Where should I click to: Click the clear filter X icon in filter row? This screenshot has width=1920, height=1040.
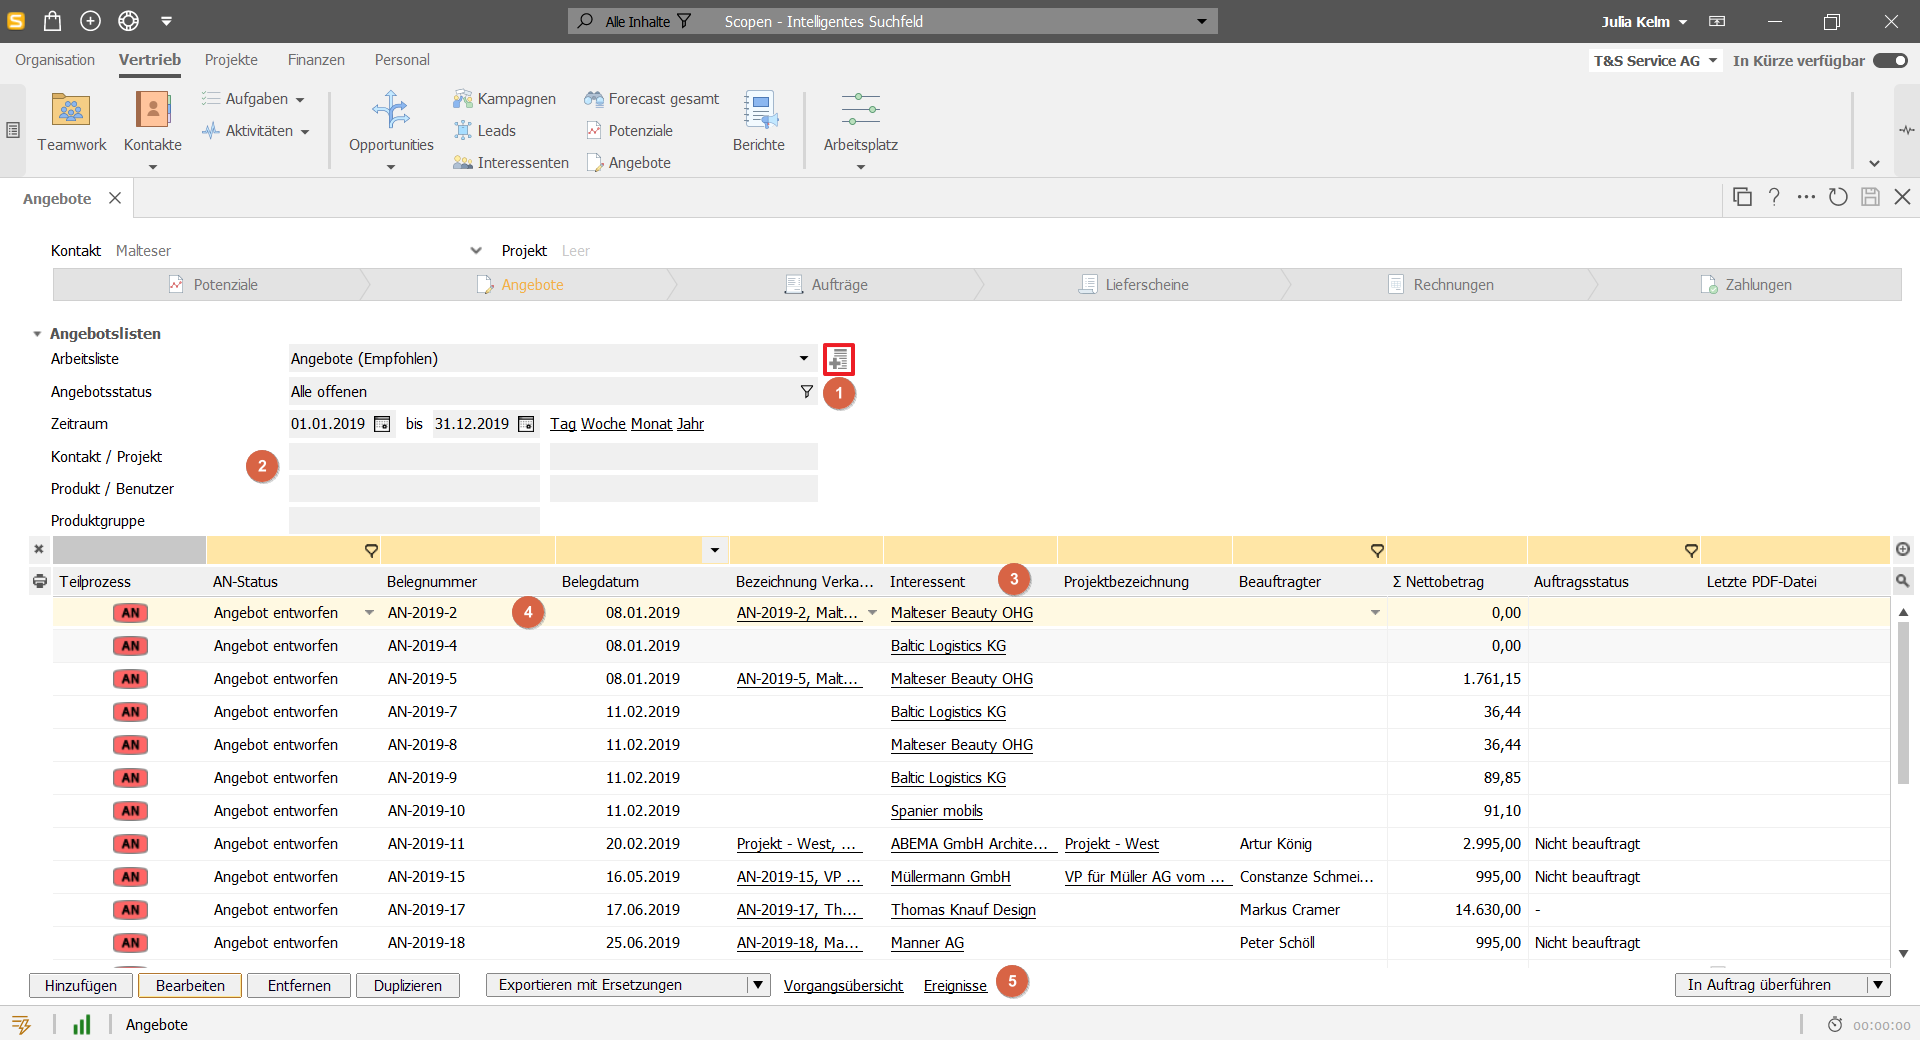pyautogui.click(x=39, y=549)
